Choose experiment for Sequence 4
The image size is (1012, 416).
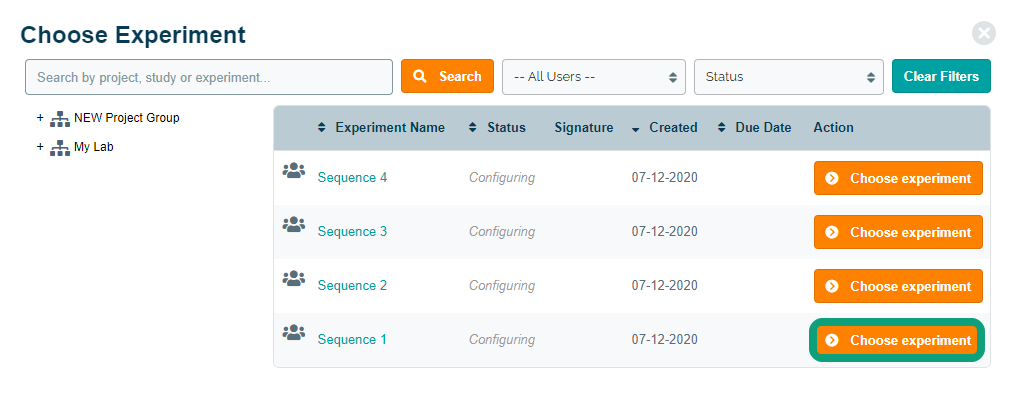898,178
